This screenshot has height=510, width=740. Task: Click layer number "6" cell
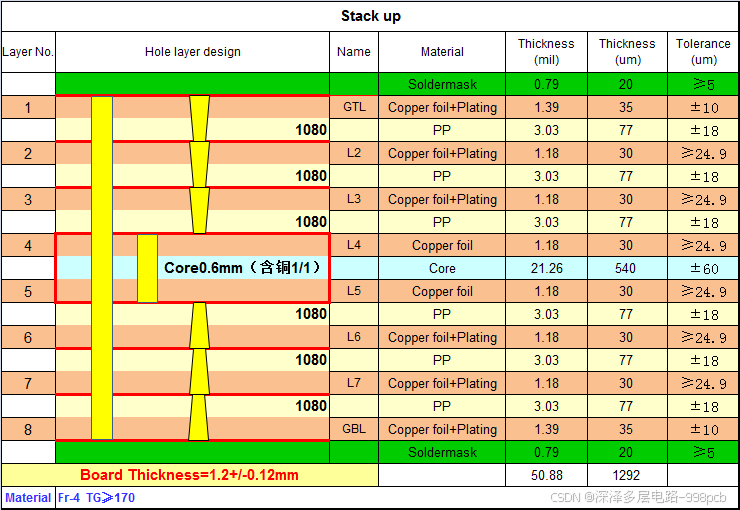point(28,337)
